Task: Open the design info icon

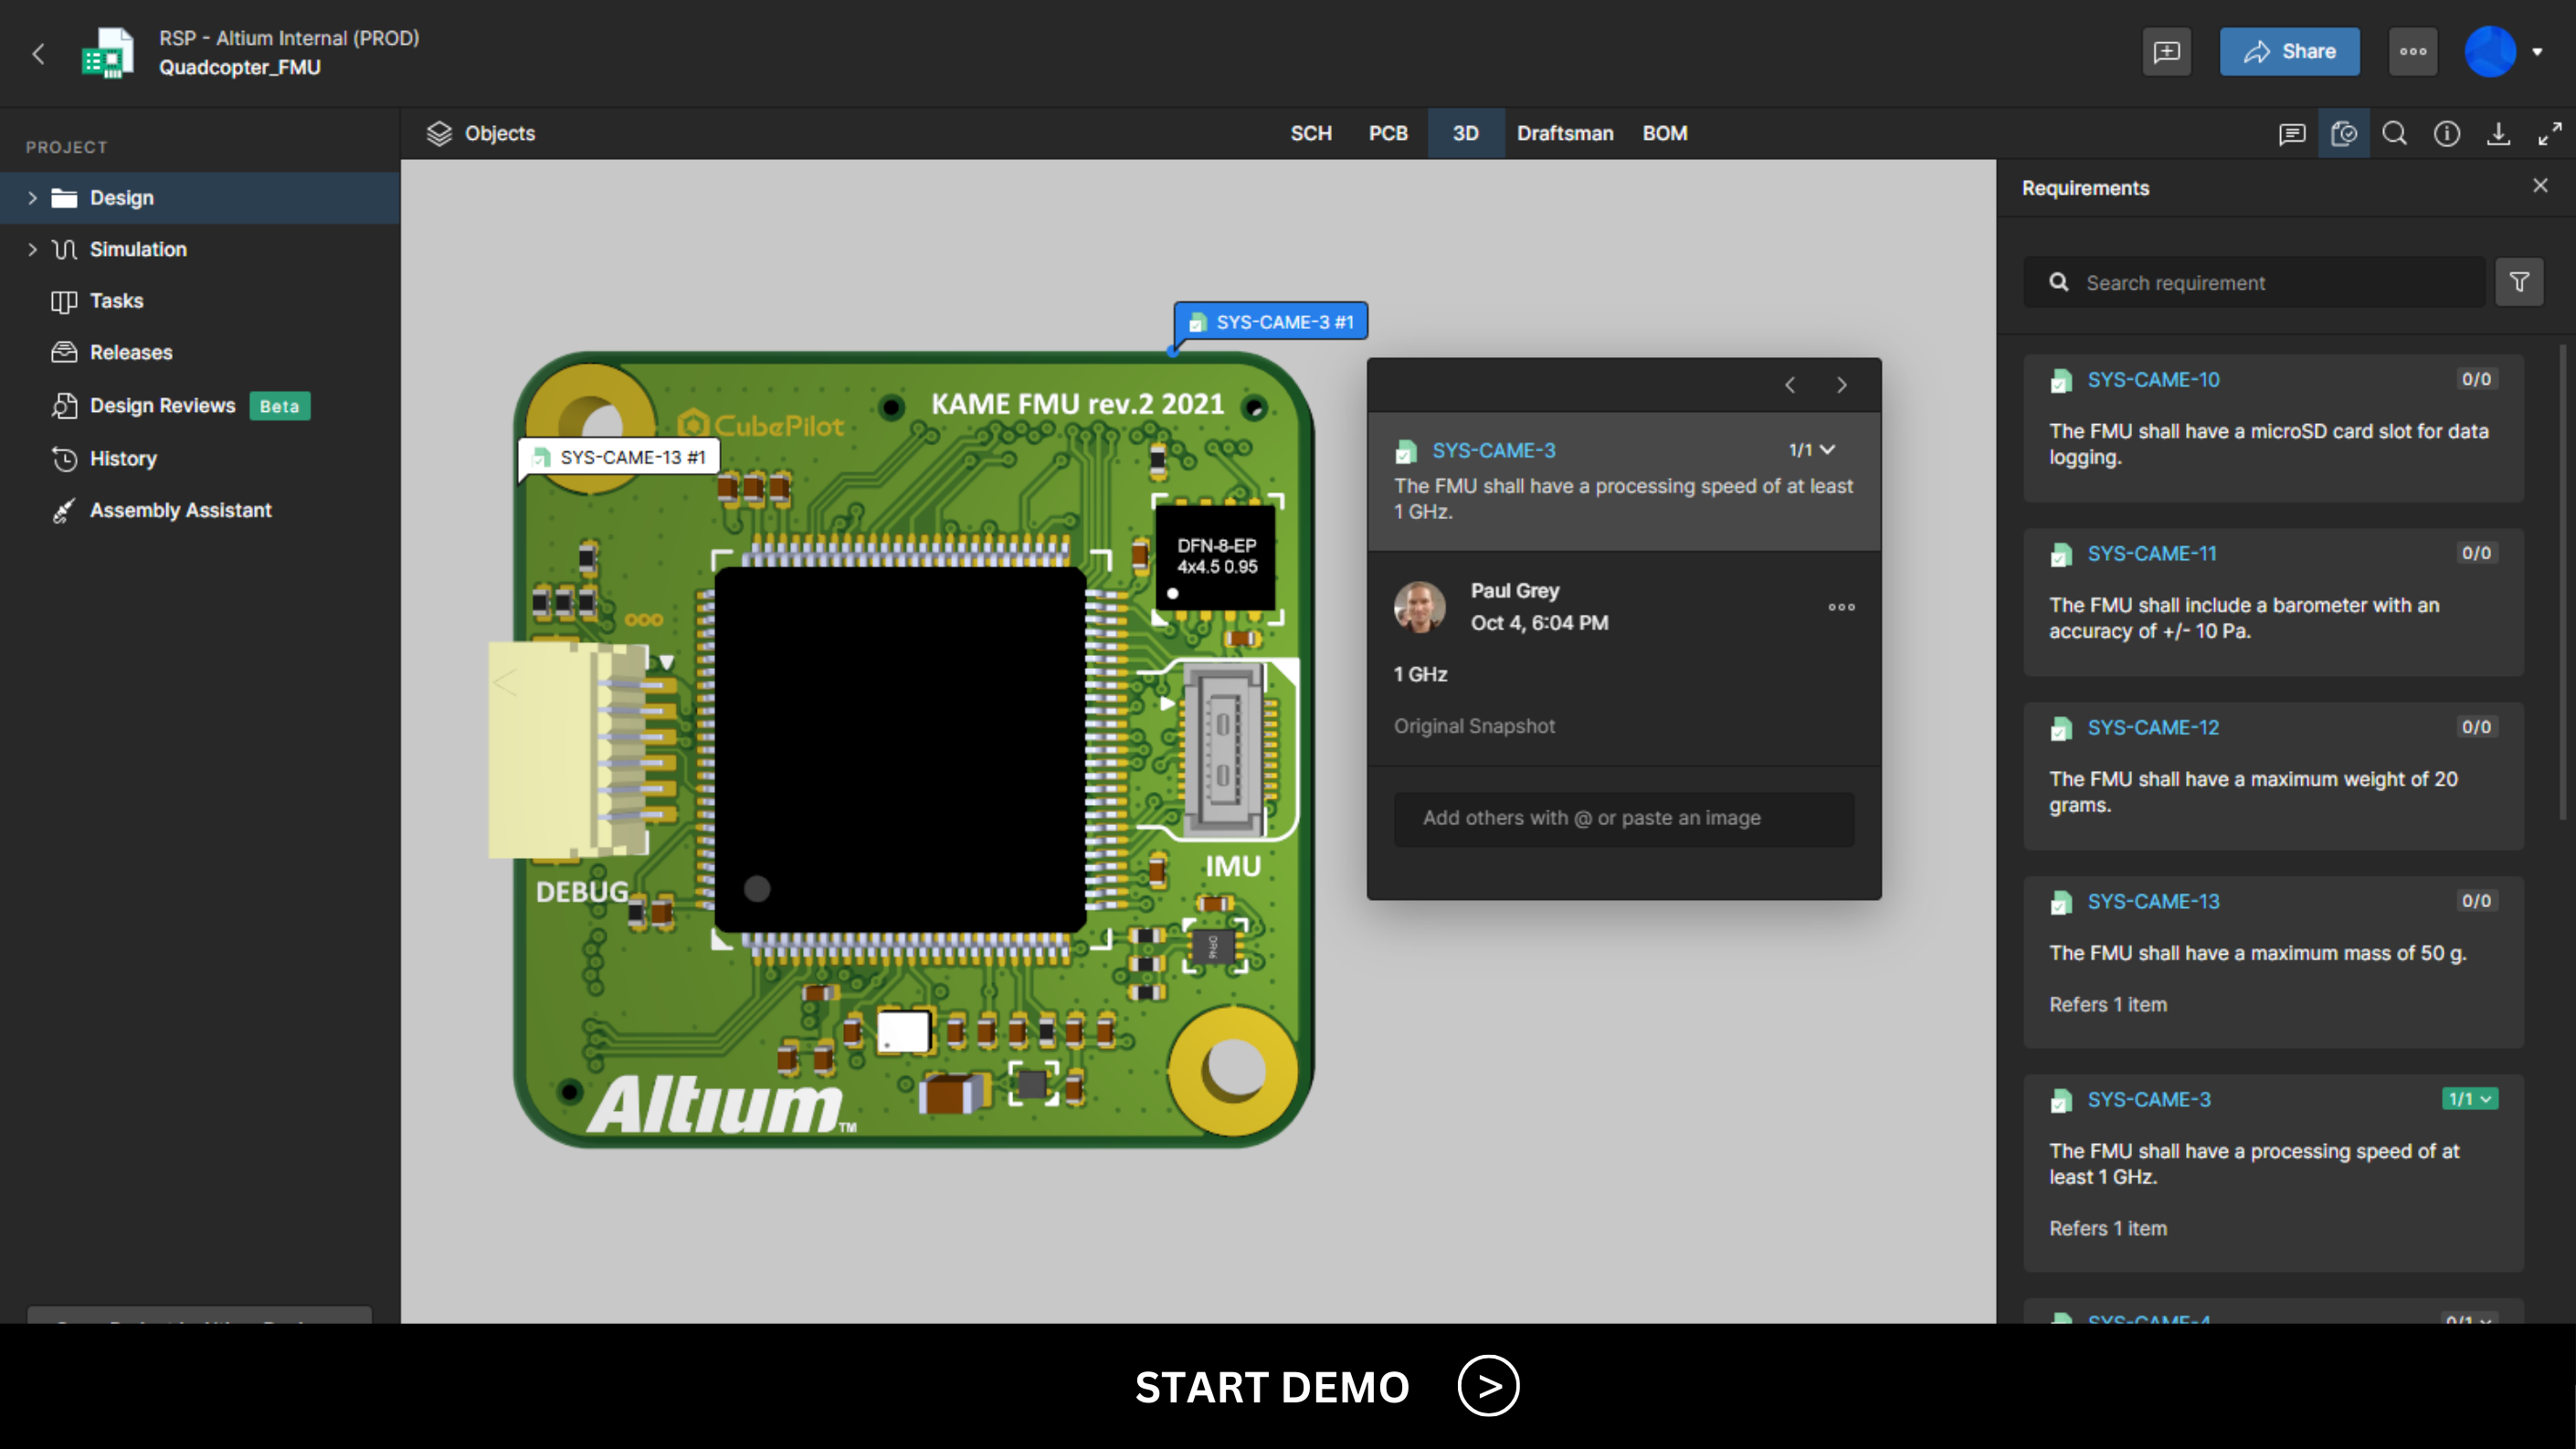Action: click(x=2446, y=134)
